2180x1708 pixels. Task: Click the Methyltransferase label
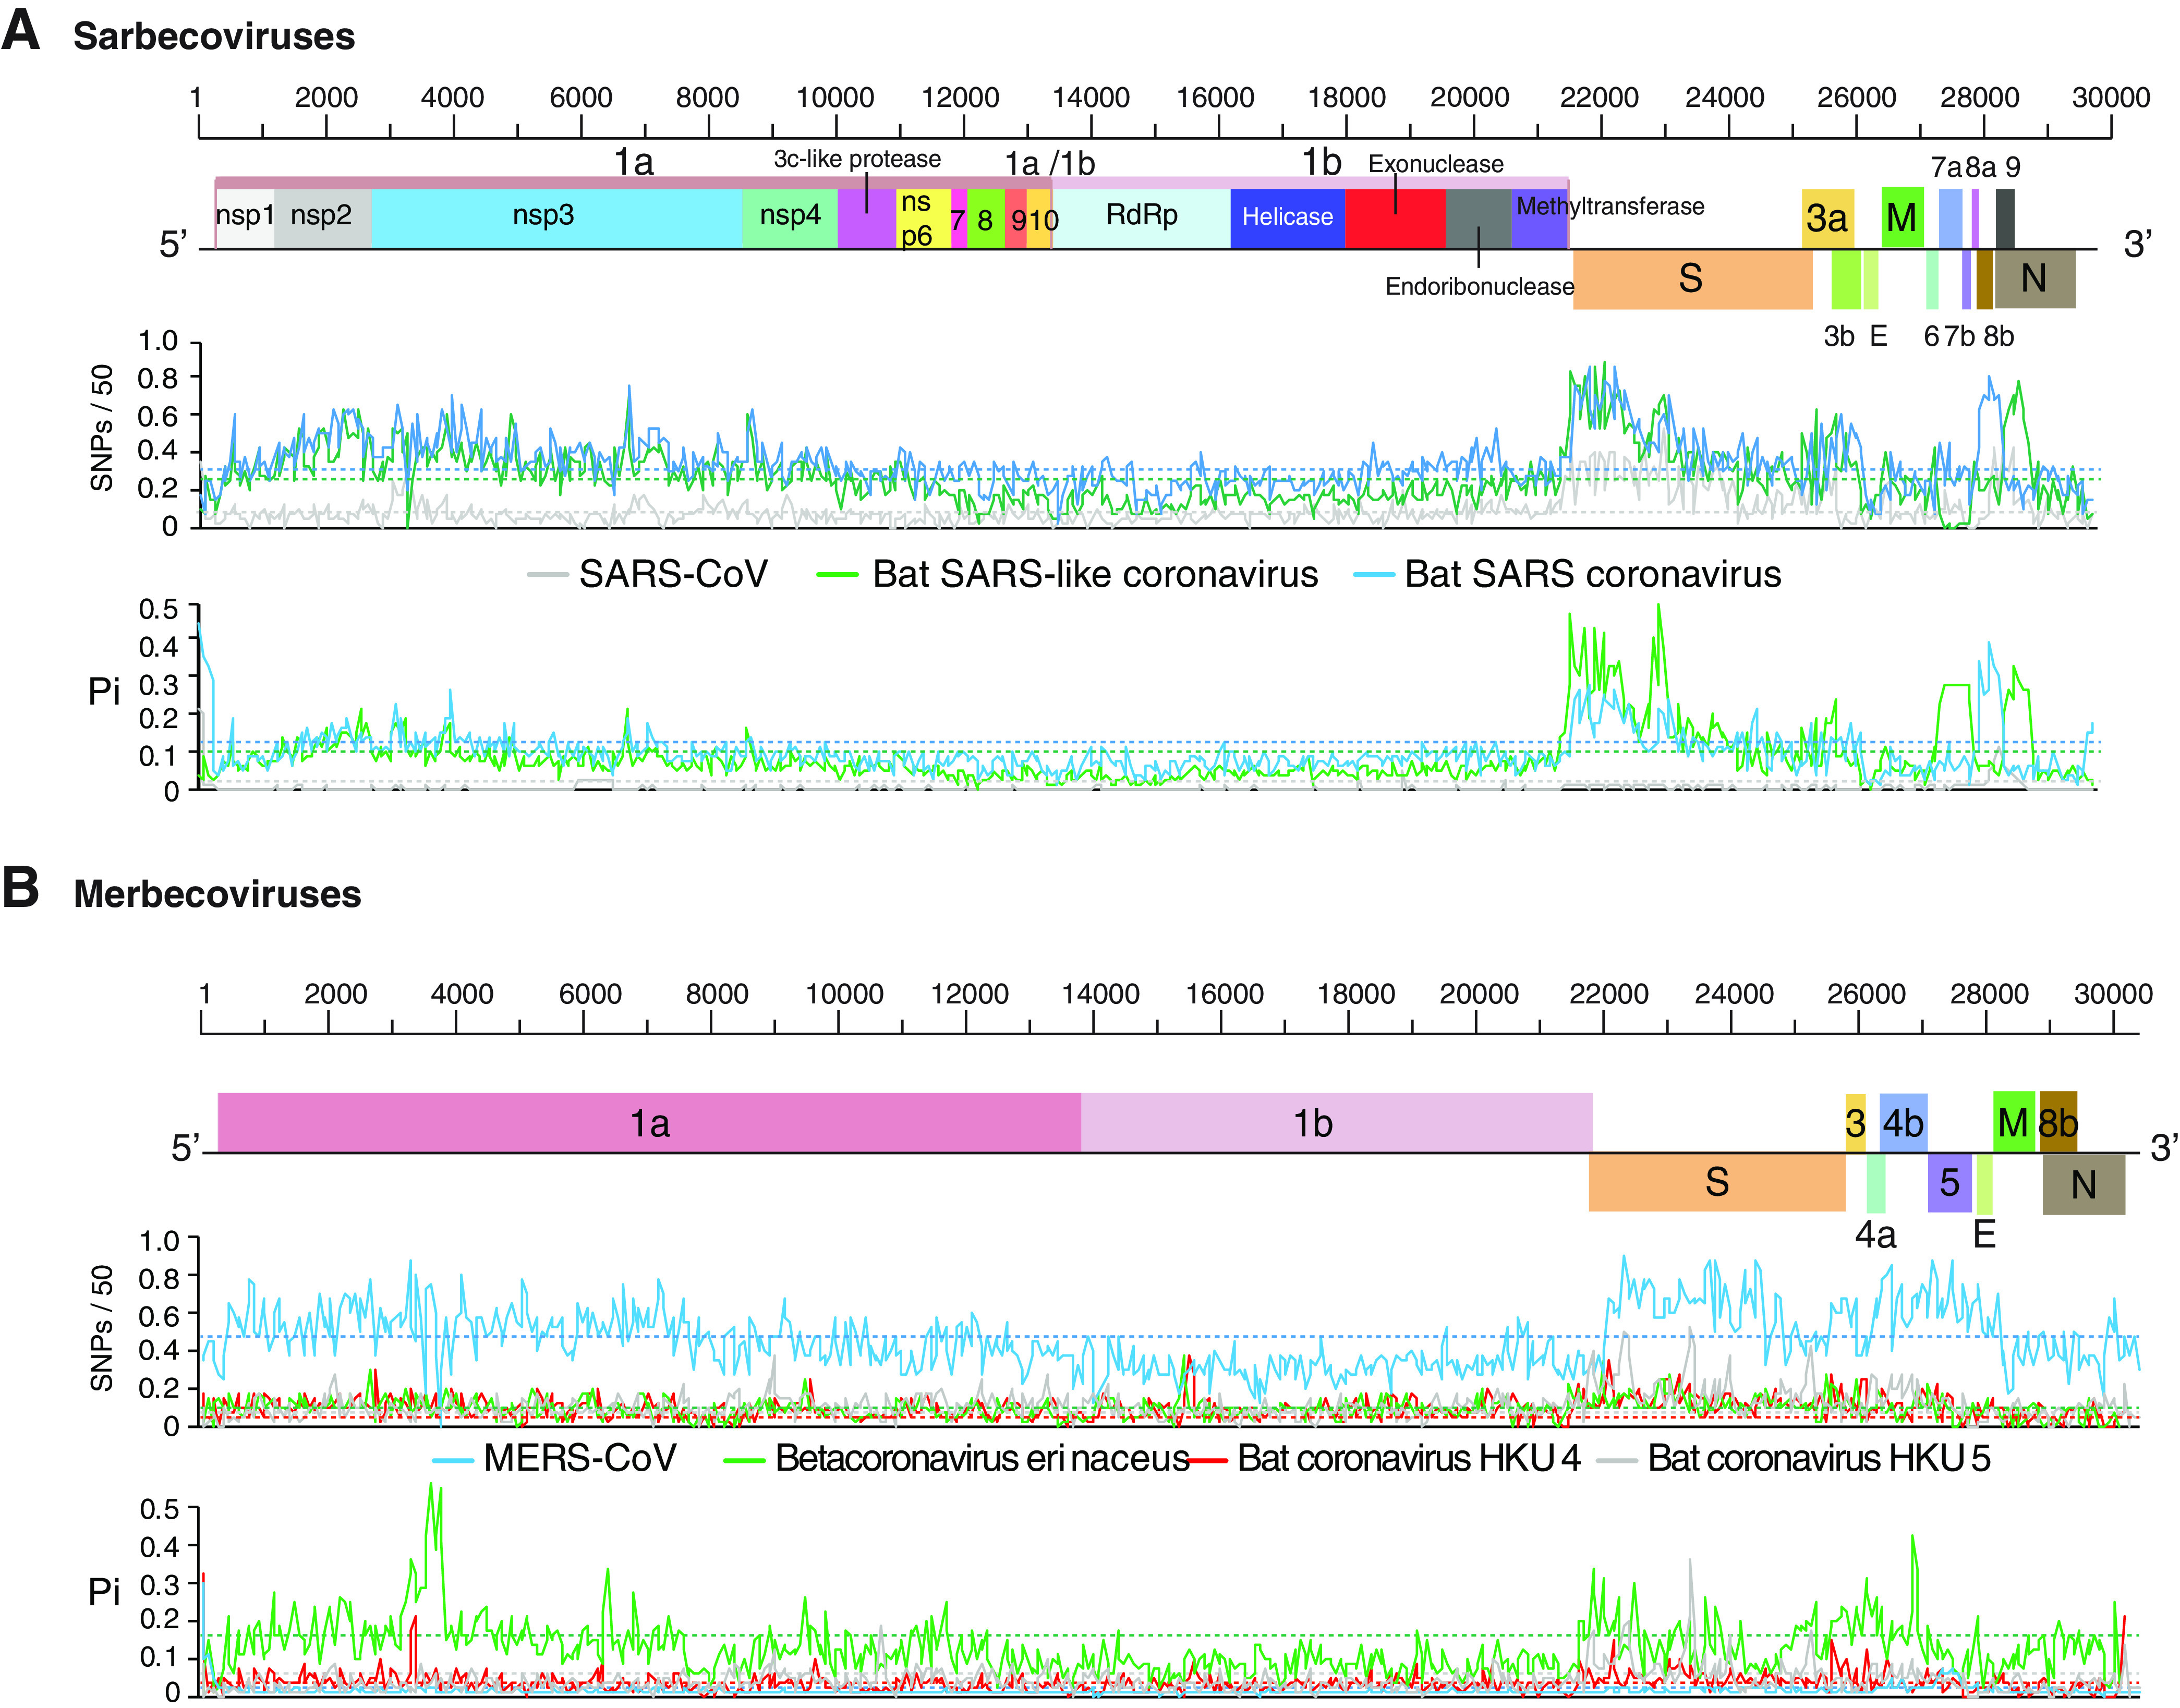click(1610, 206)
